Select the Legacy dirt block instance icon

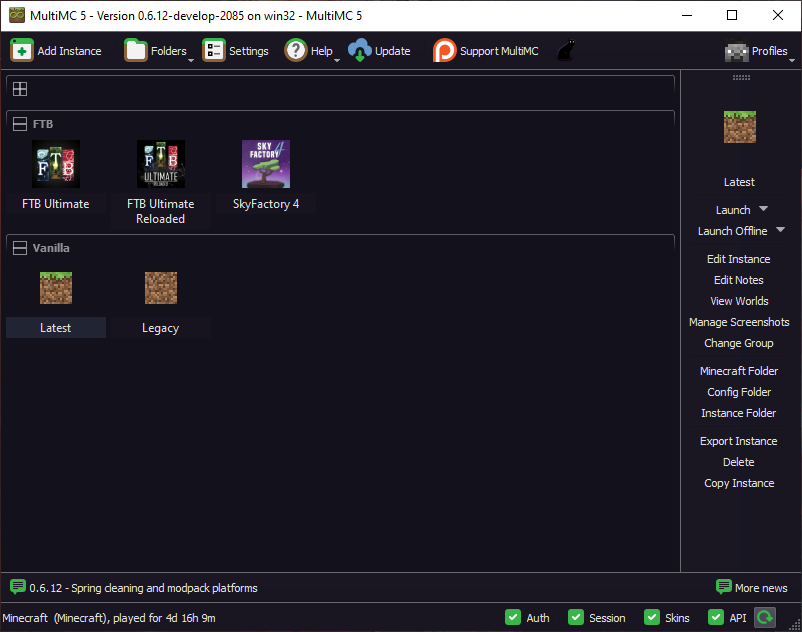pos(161,288)
